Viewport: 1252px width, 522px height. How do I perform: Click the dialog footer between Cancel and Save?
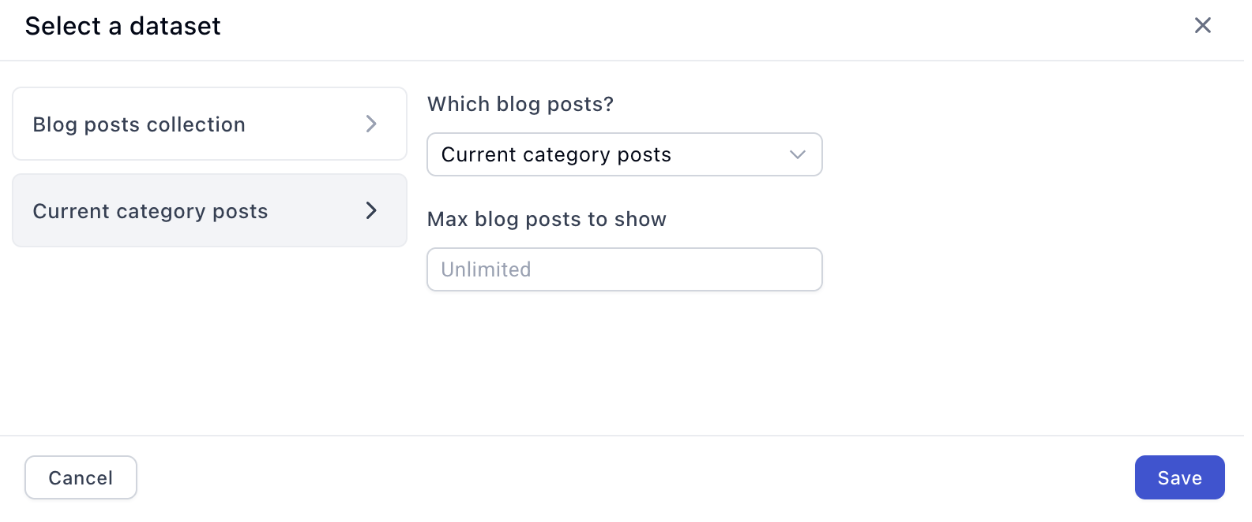click(636, 477)
